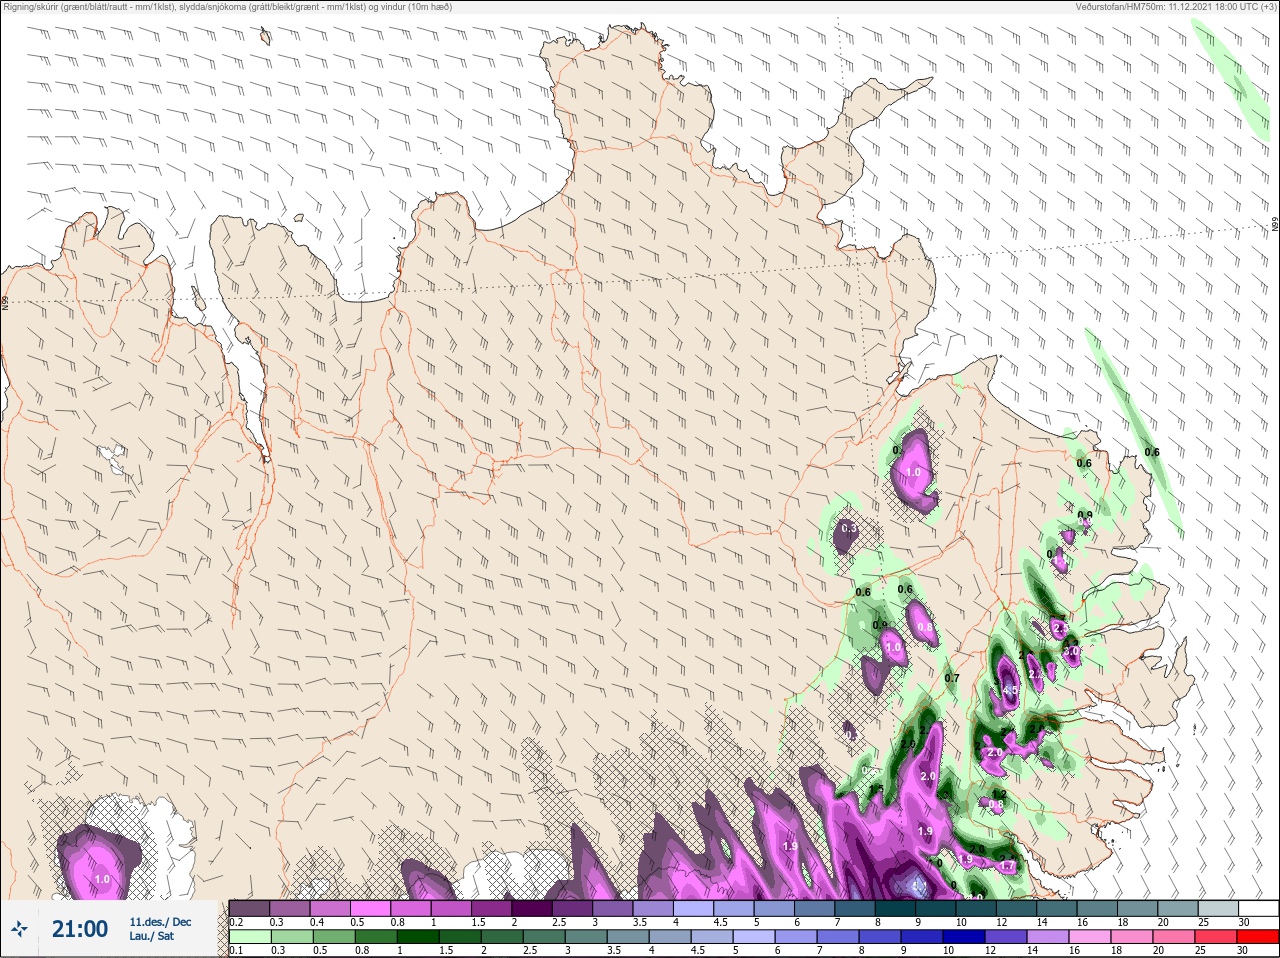Image resolution: width=1280 pixels, height=958 pixels.
Task: Click the 4.5 precipitation value on the map
Action: coord(1010,690)
